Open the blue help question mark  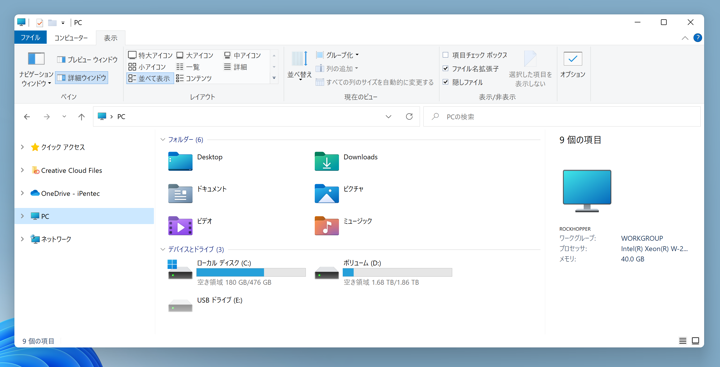click(x=698, y=38)
